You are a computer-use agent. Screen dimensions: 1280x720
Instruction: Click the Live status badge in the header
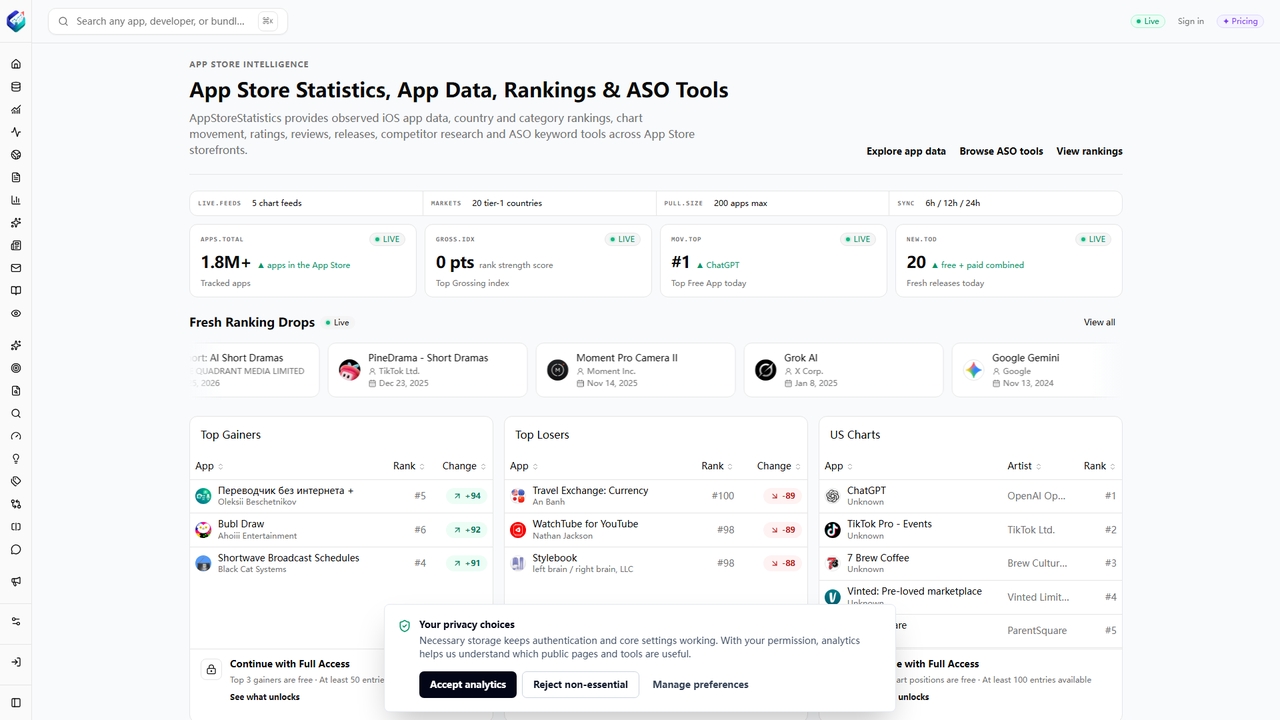[1147, 21]
